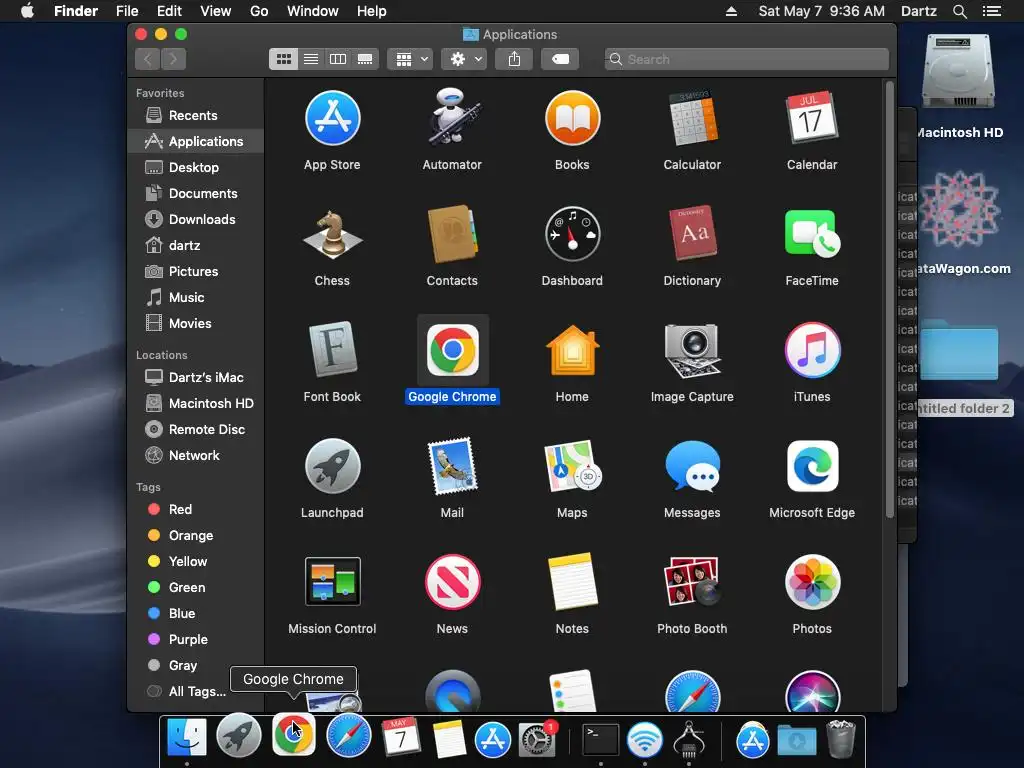Viewport: 1024px width, 768px height.
Task: Go to Downloads in the sidebar
Action: (x=196, y=219)
